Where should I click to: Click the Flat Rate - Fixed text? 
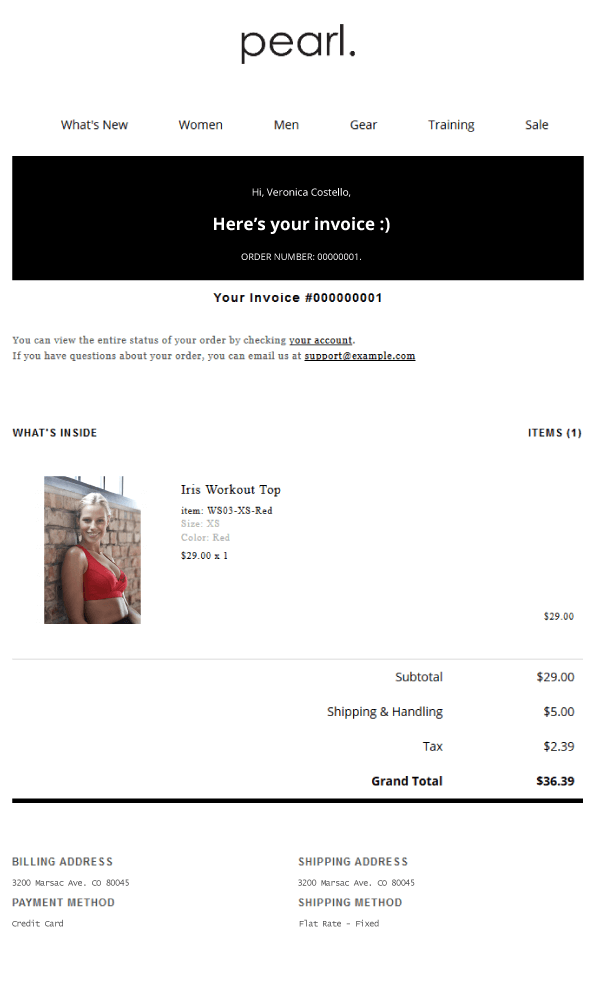coord(339,923)
